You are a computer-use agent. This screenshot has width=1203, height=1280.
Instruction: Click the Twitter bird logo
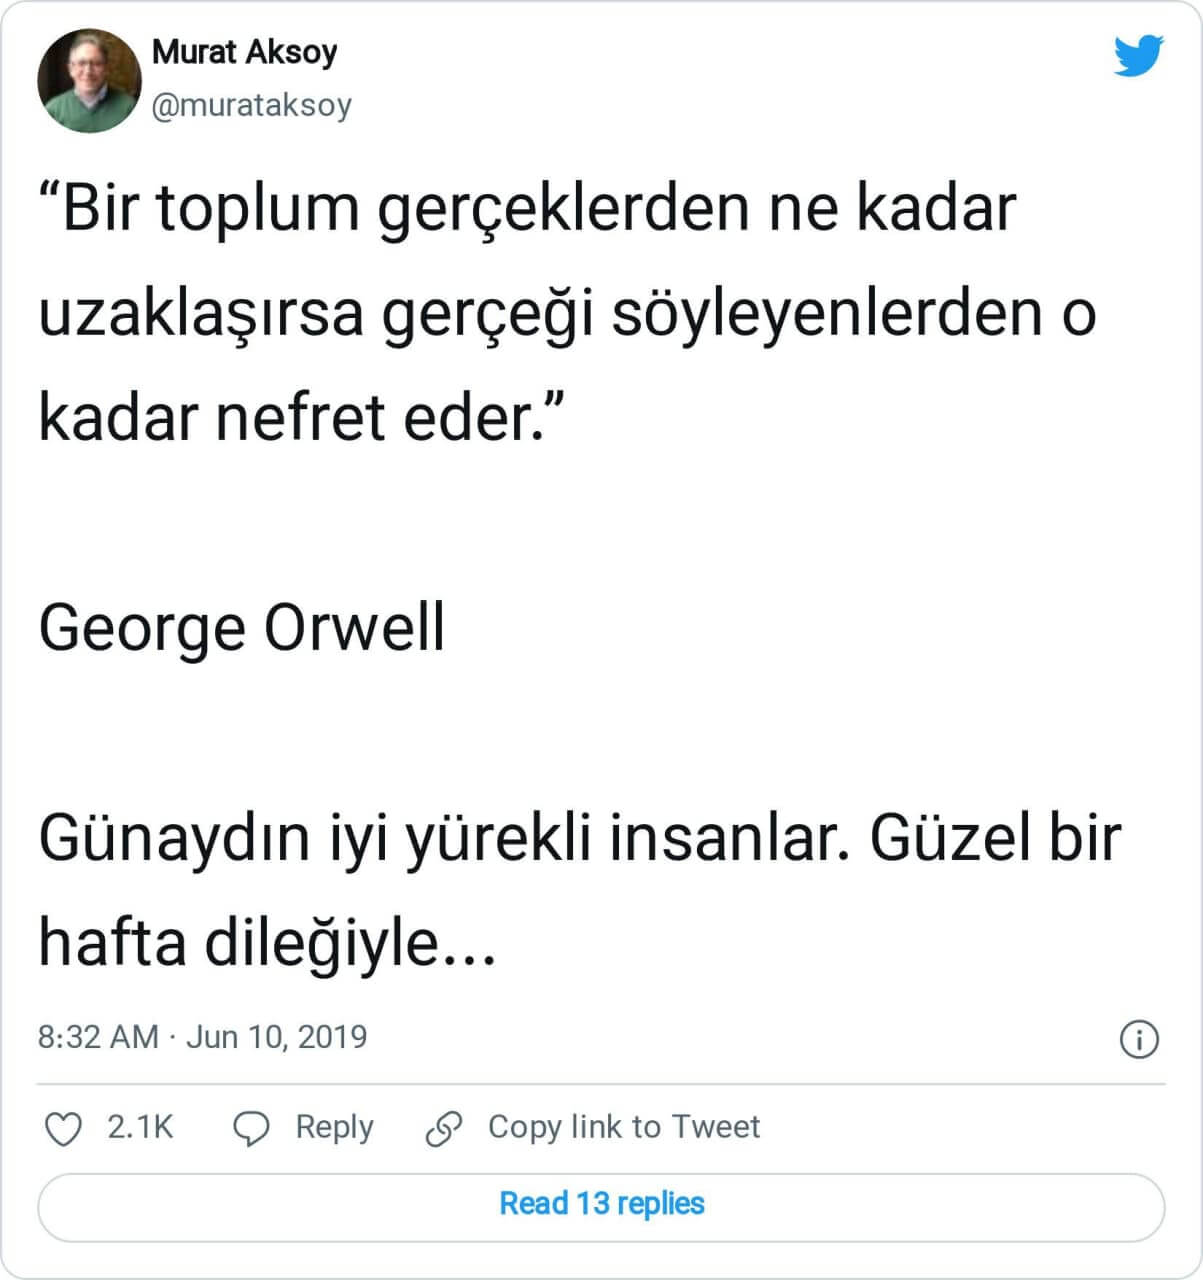click(x=1138, y=57)
